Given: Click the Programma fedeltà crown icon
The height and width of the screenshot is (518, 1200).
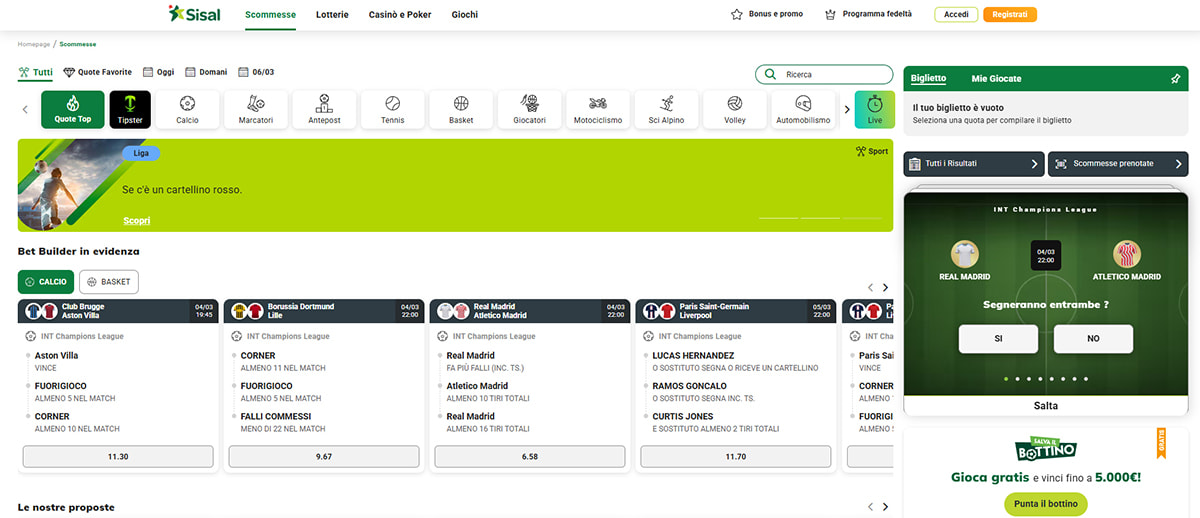Looking at the screenshot, I should pyautogui.click(x=830, y=15).
